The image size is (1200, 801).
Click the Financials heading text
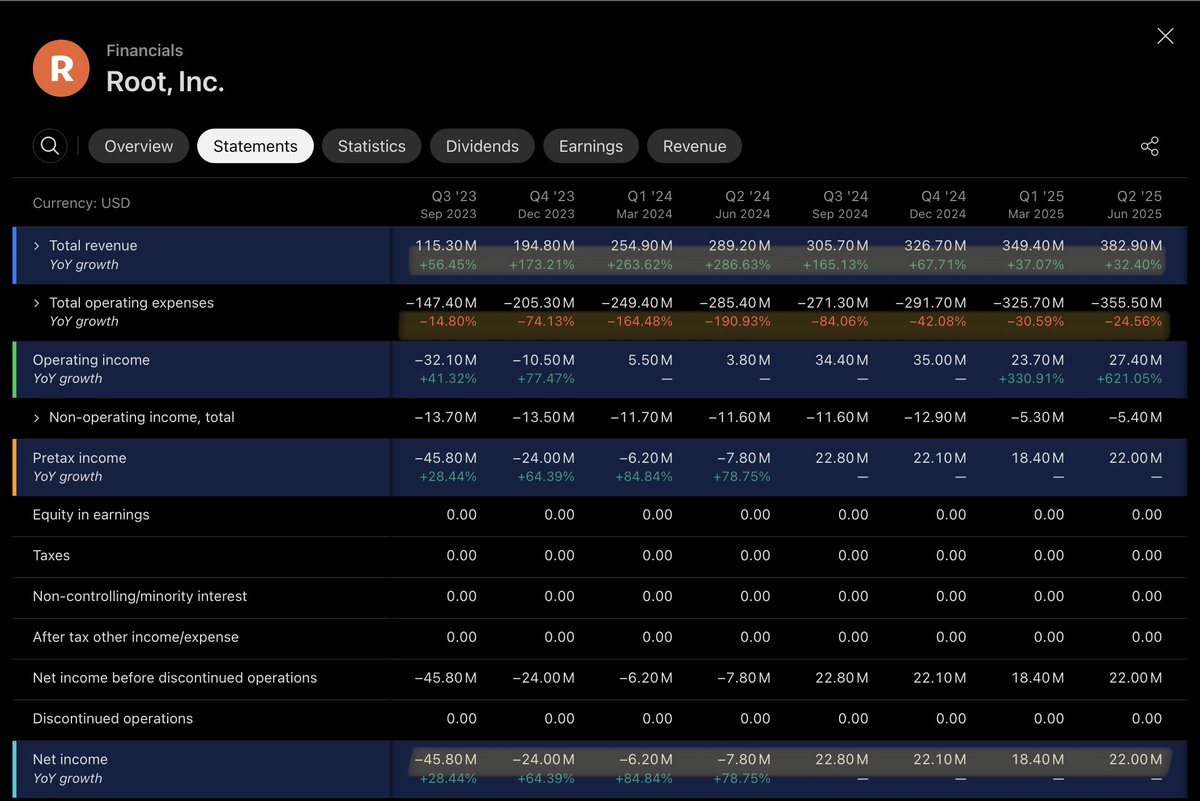[x=144, y=50]
